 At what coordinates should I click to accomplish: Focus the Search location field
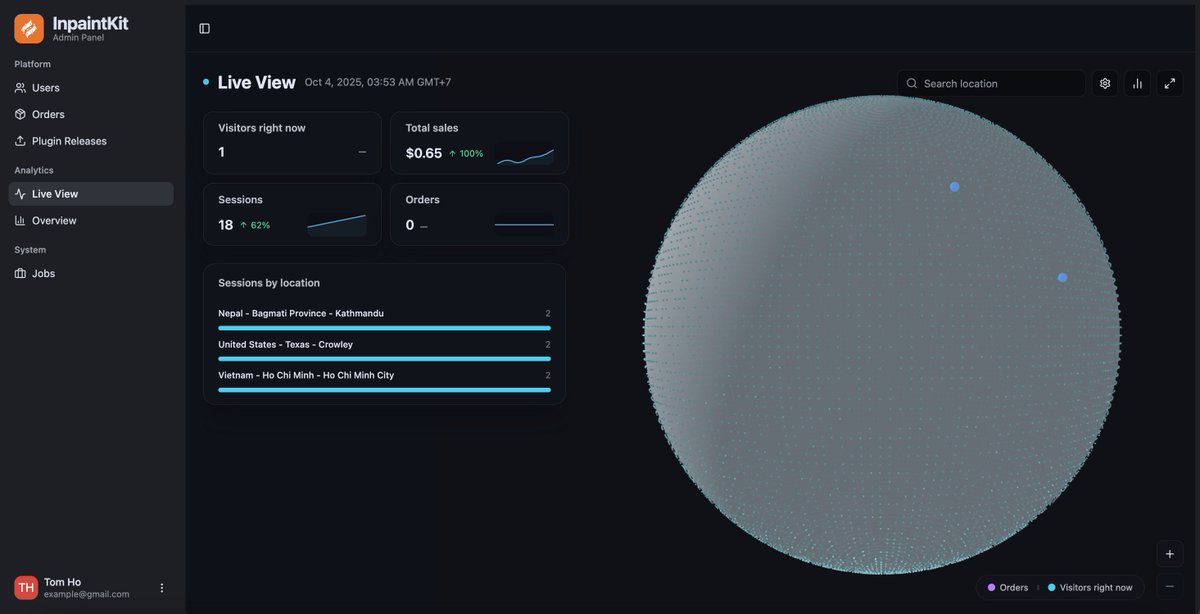click(x=991, y=83)
